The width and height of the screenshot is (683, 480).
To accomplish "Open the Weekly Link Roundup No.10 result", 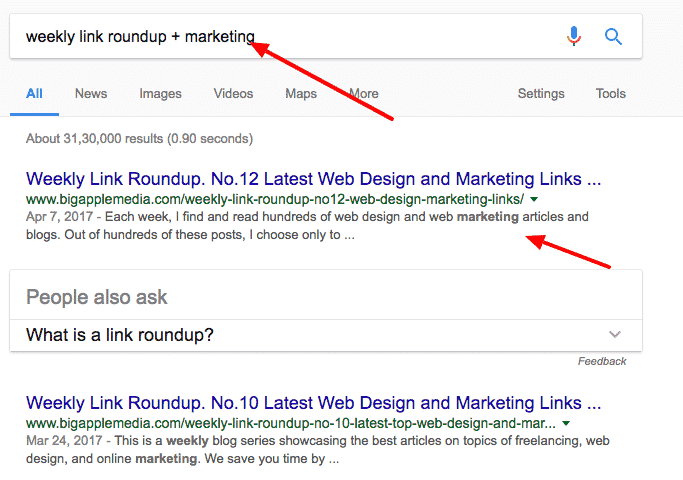I will pyautogui.click(x=313, y=403).
